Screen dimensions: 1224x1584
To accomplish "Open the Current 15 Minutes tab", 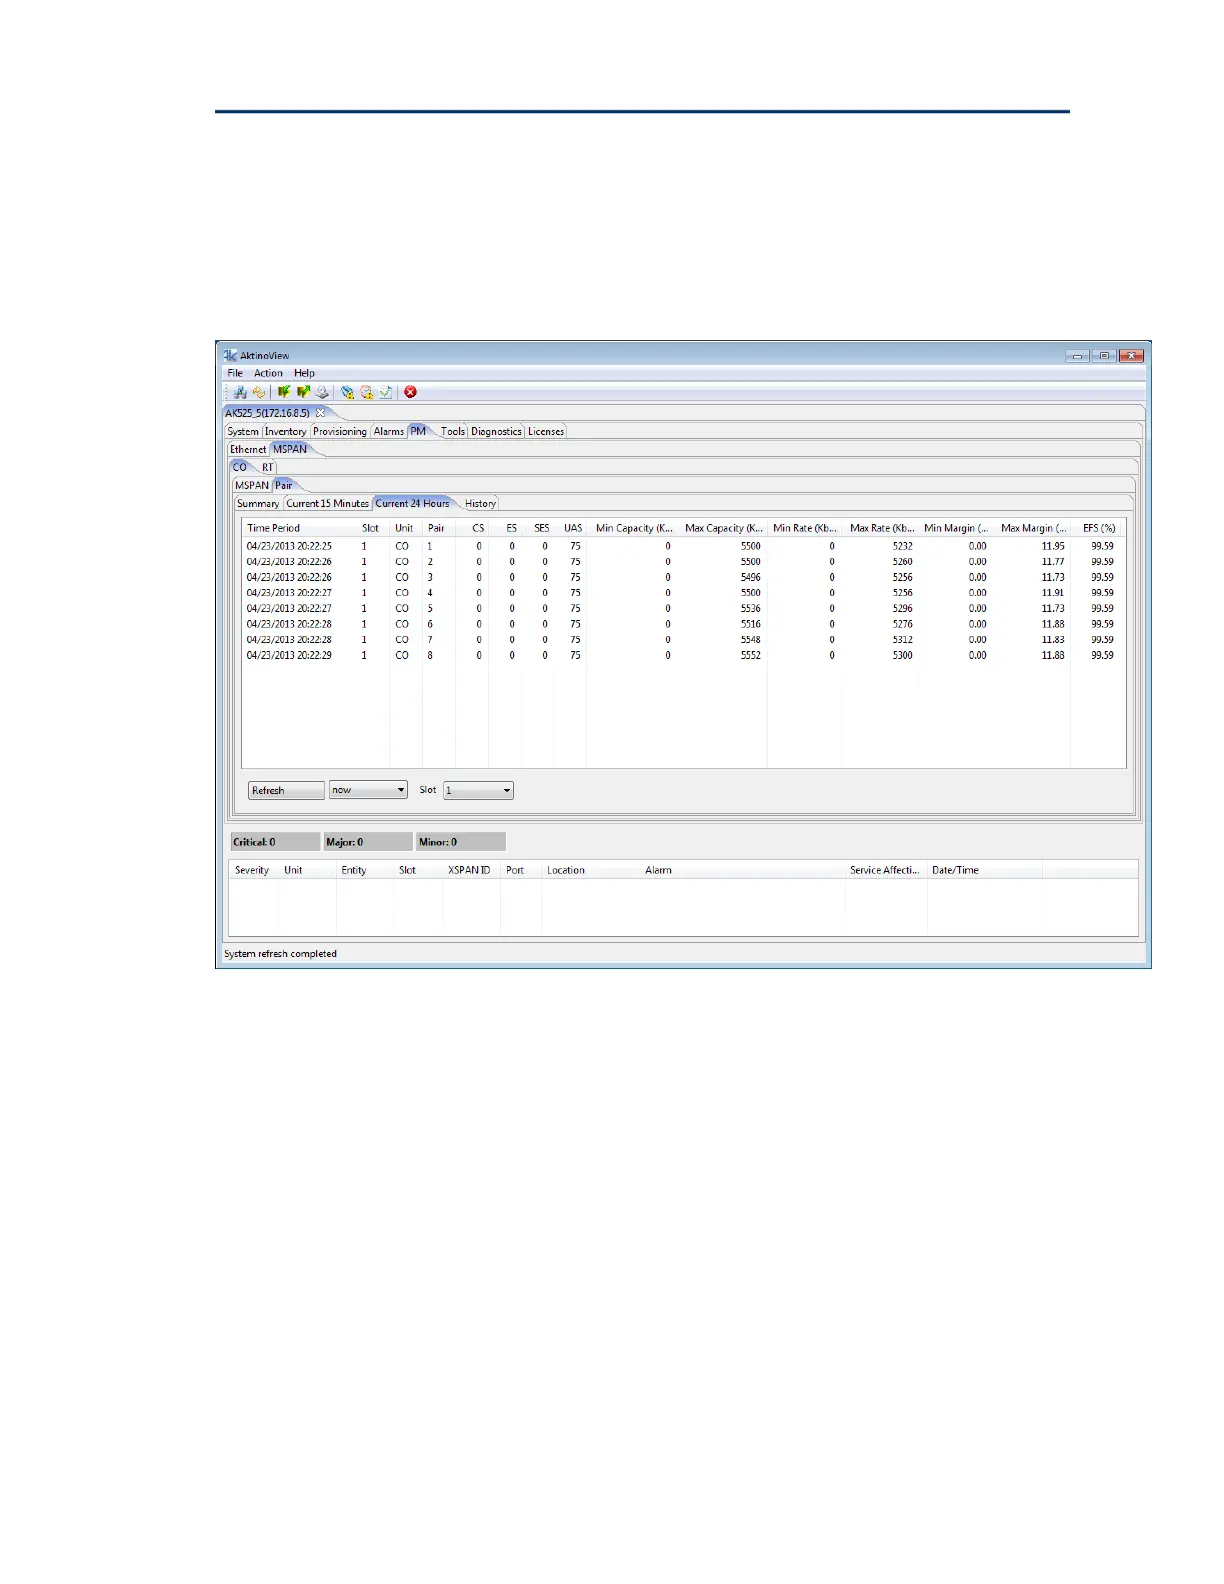I will point(328,504).
